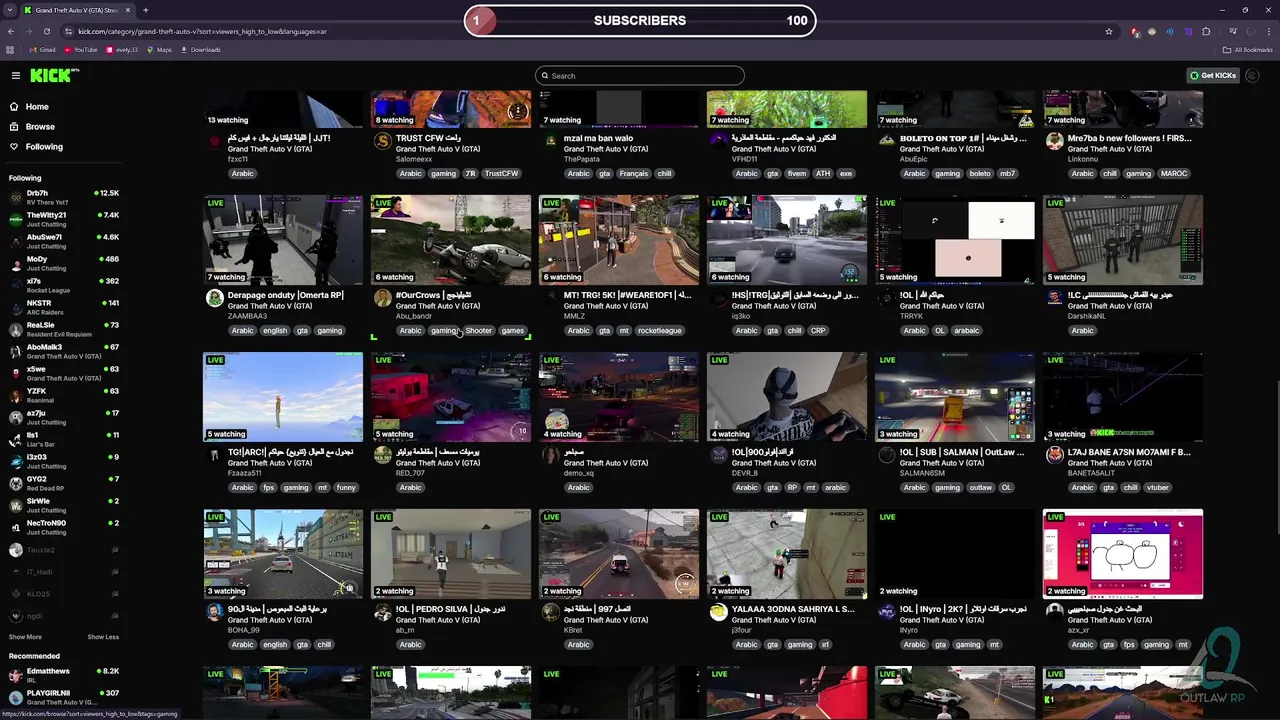Open the Maps bookmark
The width and height of the screenshot is (1280, 720).
(x=159, y=50)
